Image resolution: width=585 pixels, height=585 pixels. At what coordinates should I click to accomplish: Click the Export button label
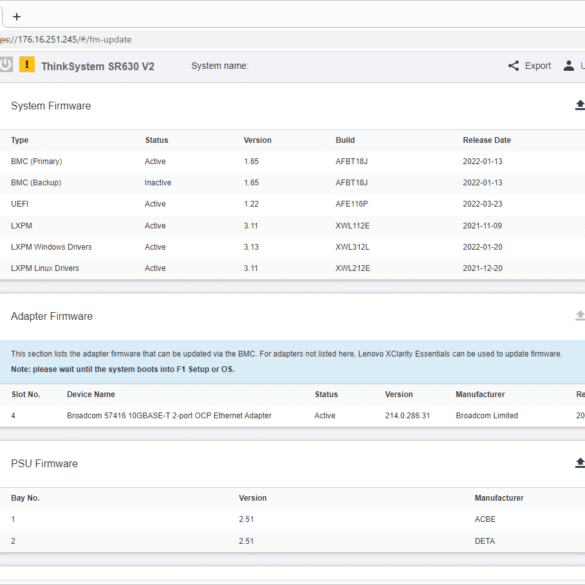[x=538, y=66]
